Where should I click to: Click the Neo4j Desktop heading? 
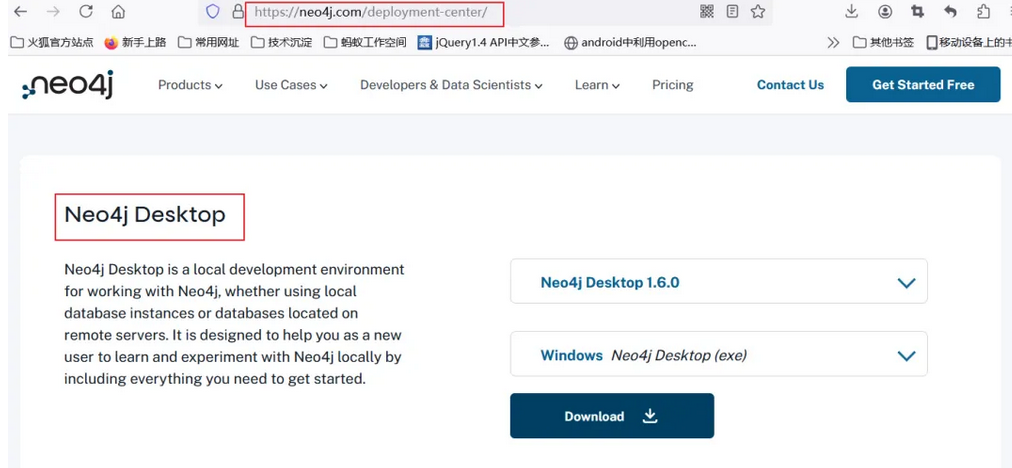[x=145, y=214]
